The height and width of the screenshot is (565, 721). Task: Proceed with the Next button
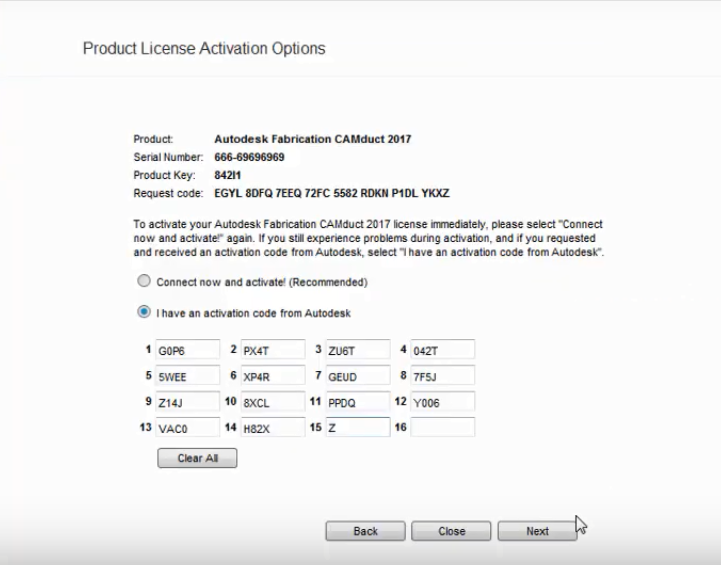click(x=537, y=531)
